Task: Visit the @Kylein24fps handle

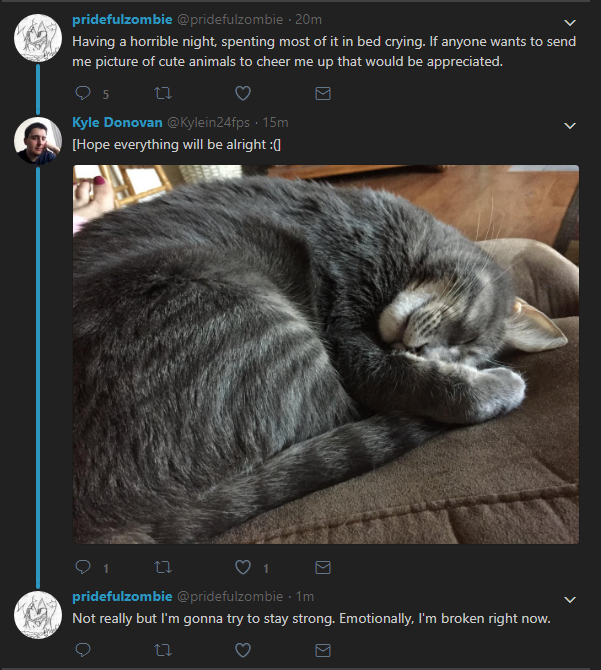Action: point(208,123)
